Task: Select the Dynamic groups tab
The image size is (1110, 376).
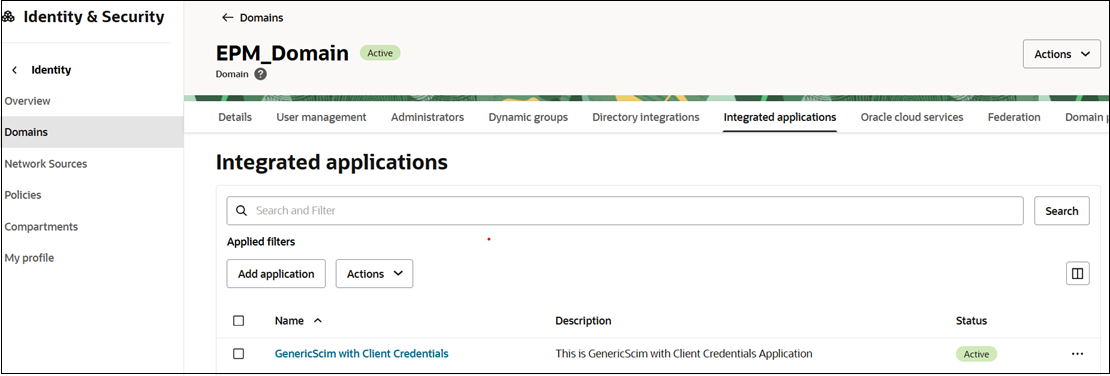Action: (528, 118)
